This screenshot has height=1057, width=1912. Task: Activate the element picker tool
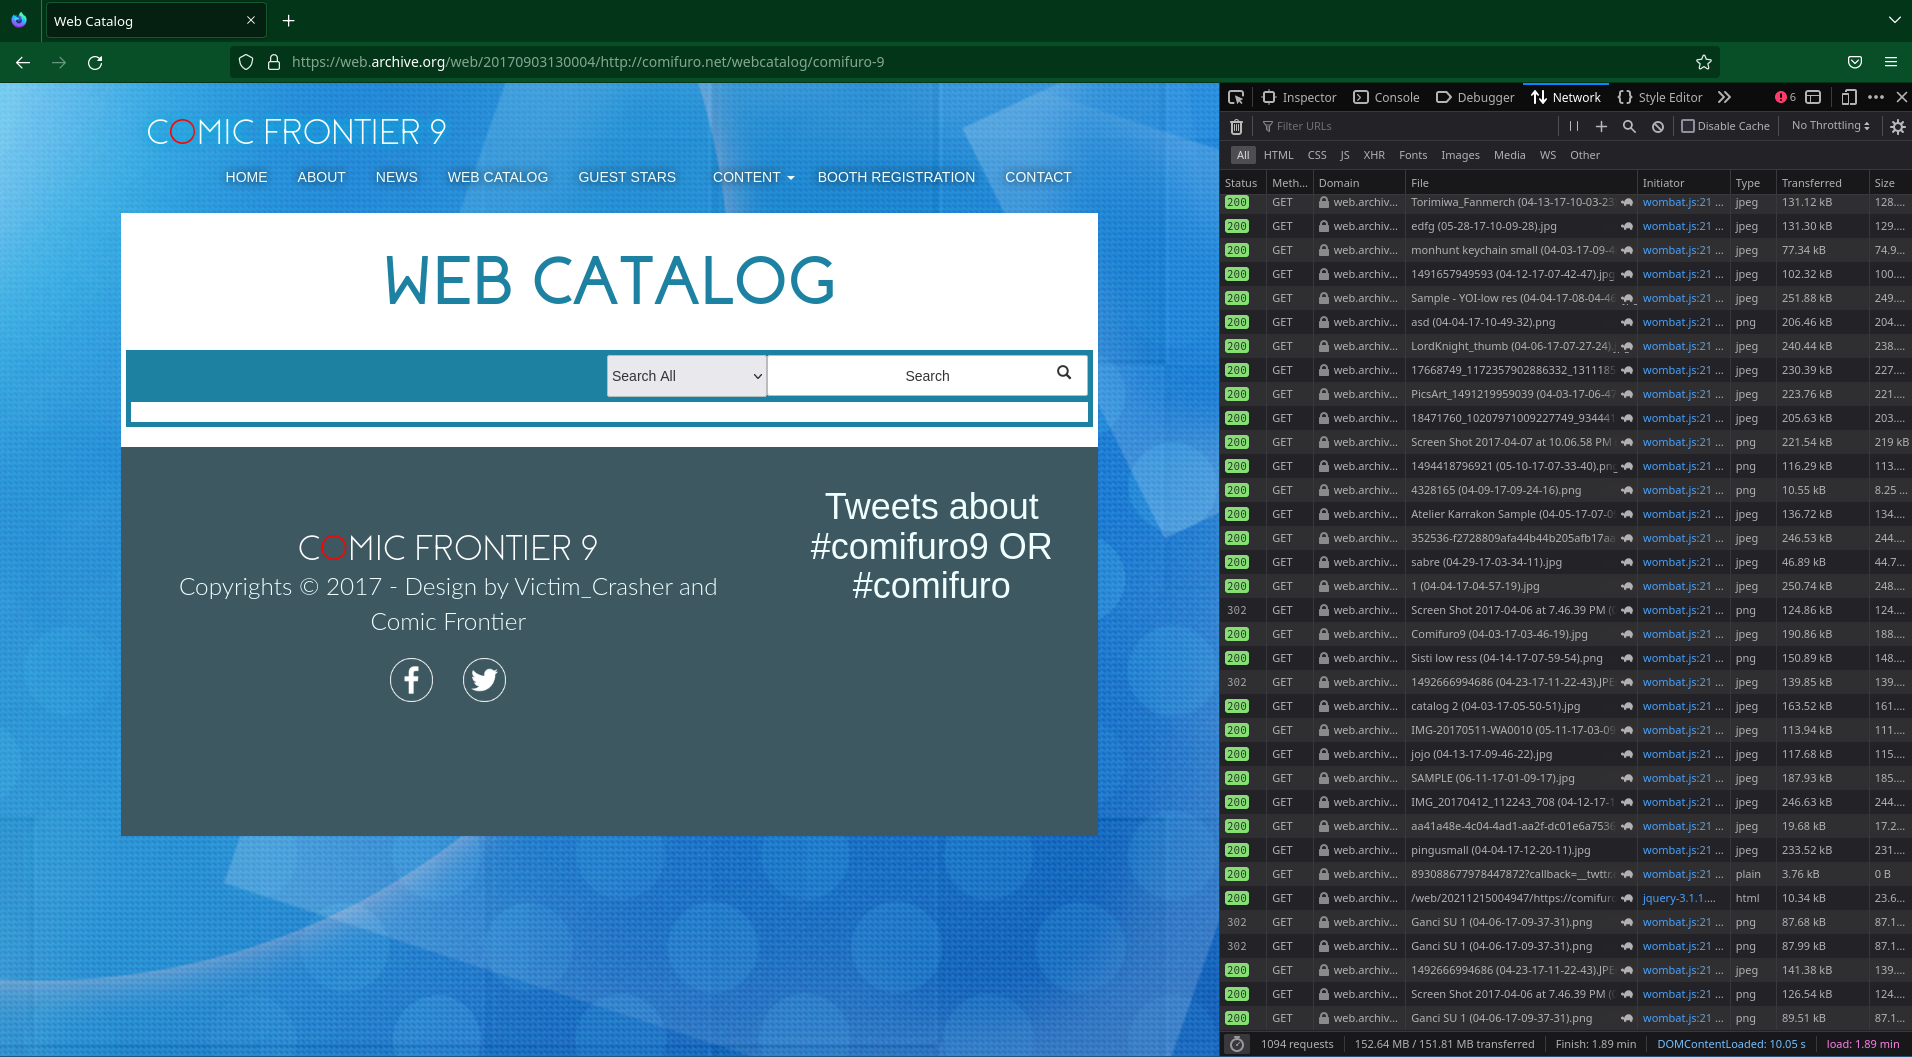1236,97
